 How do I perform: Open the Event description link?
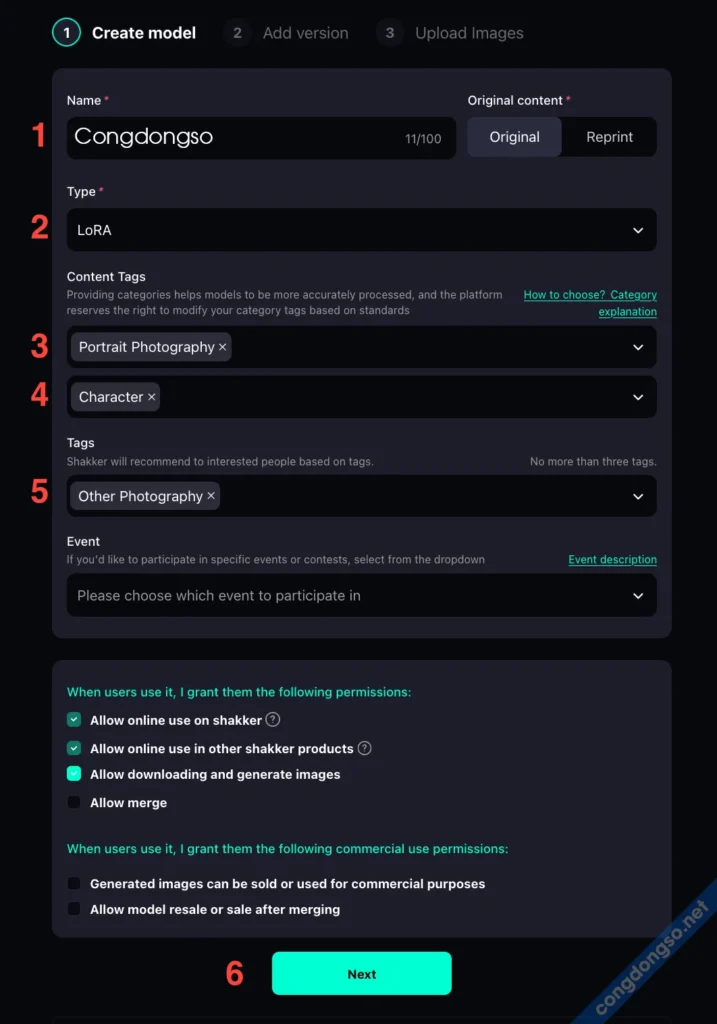612,560
